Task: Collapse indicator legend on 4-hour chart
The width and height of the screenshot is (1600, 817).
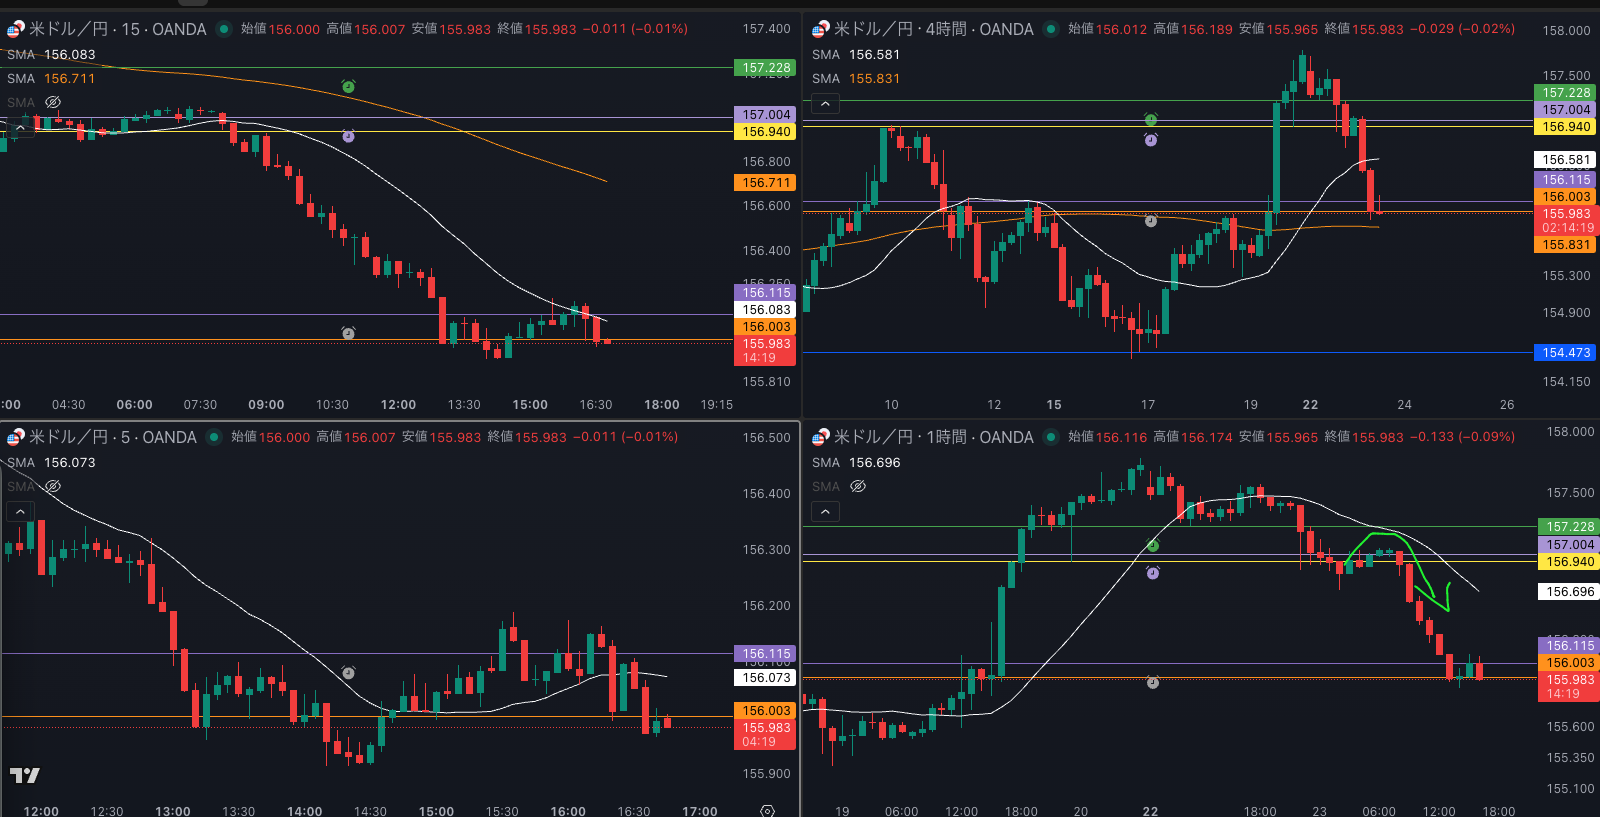Action: pos(824,103)
